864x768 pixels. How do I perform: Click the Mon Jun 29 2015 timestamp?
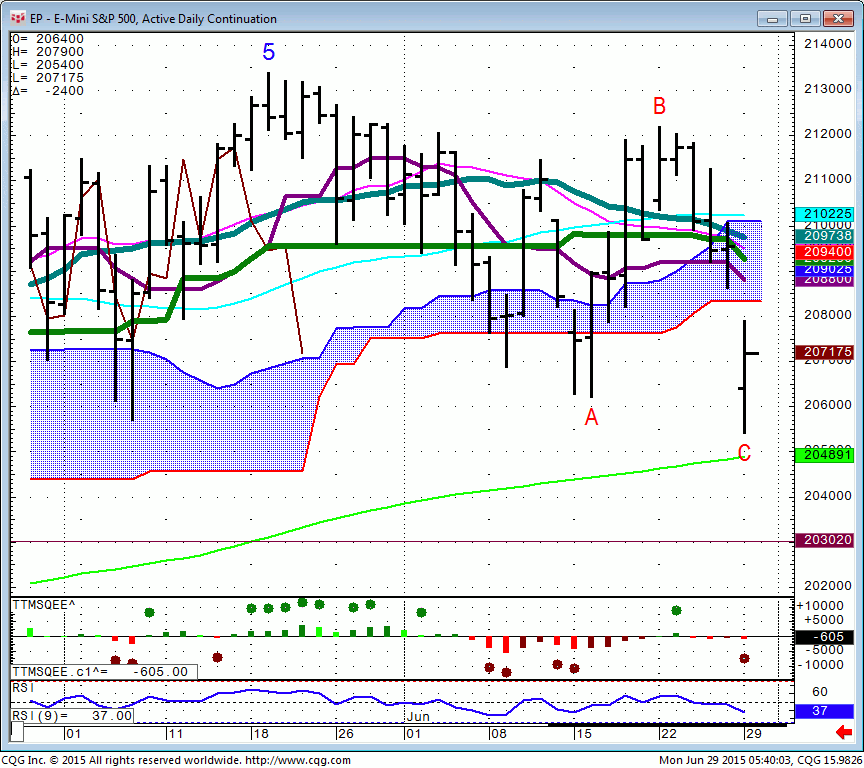point(727,760)
